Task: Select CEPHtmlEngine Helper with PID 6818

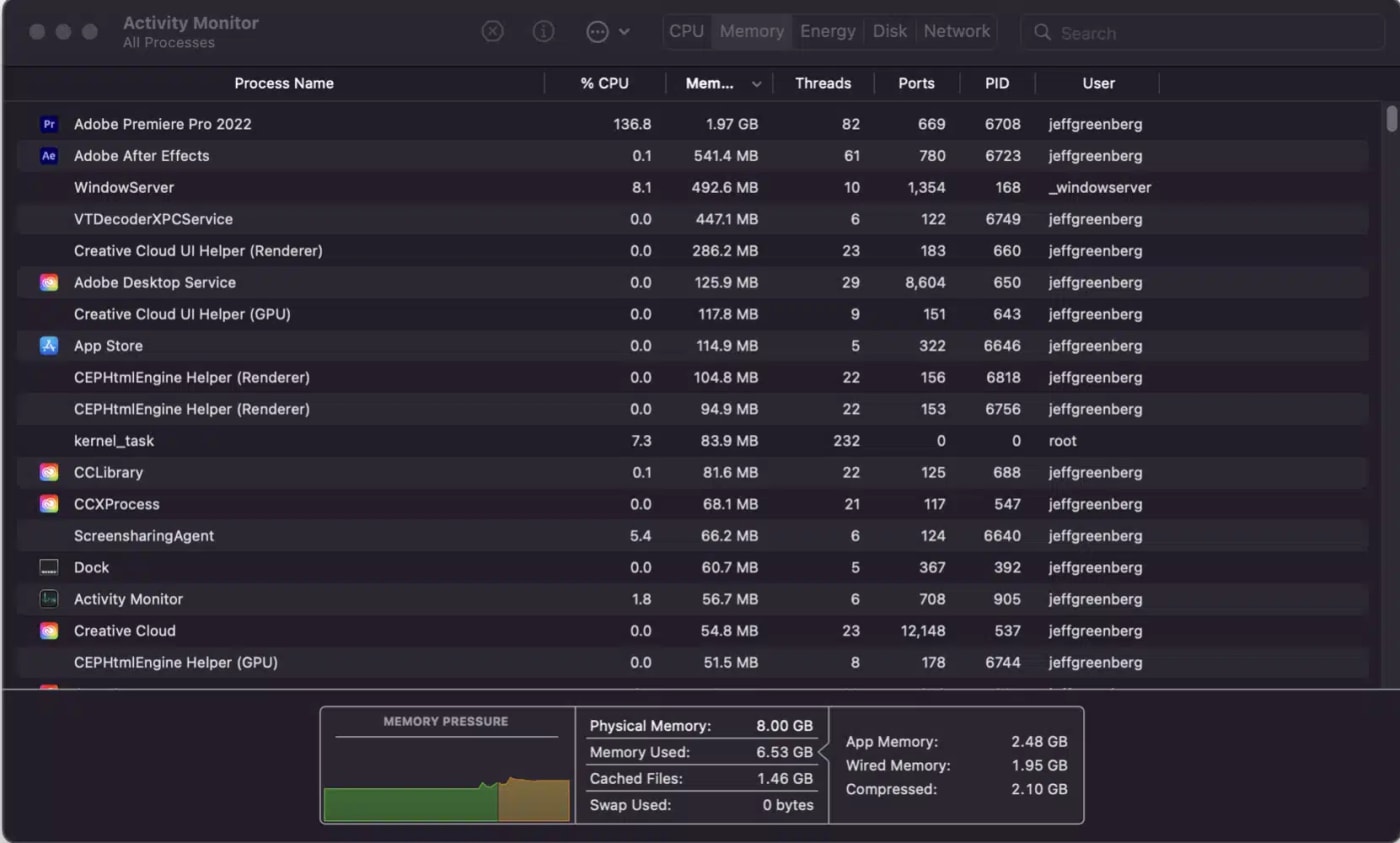Action: [692, 378]
